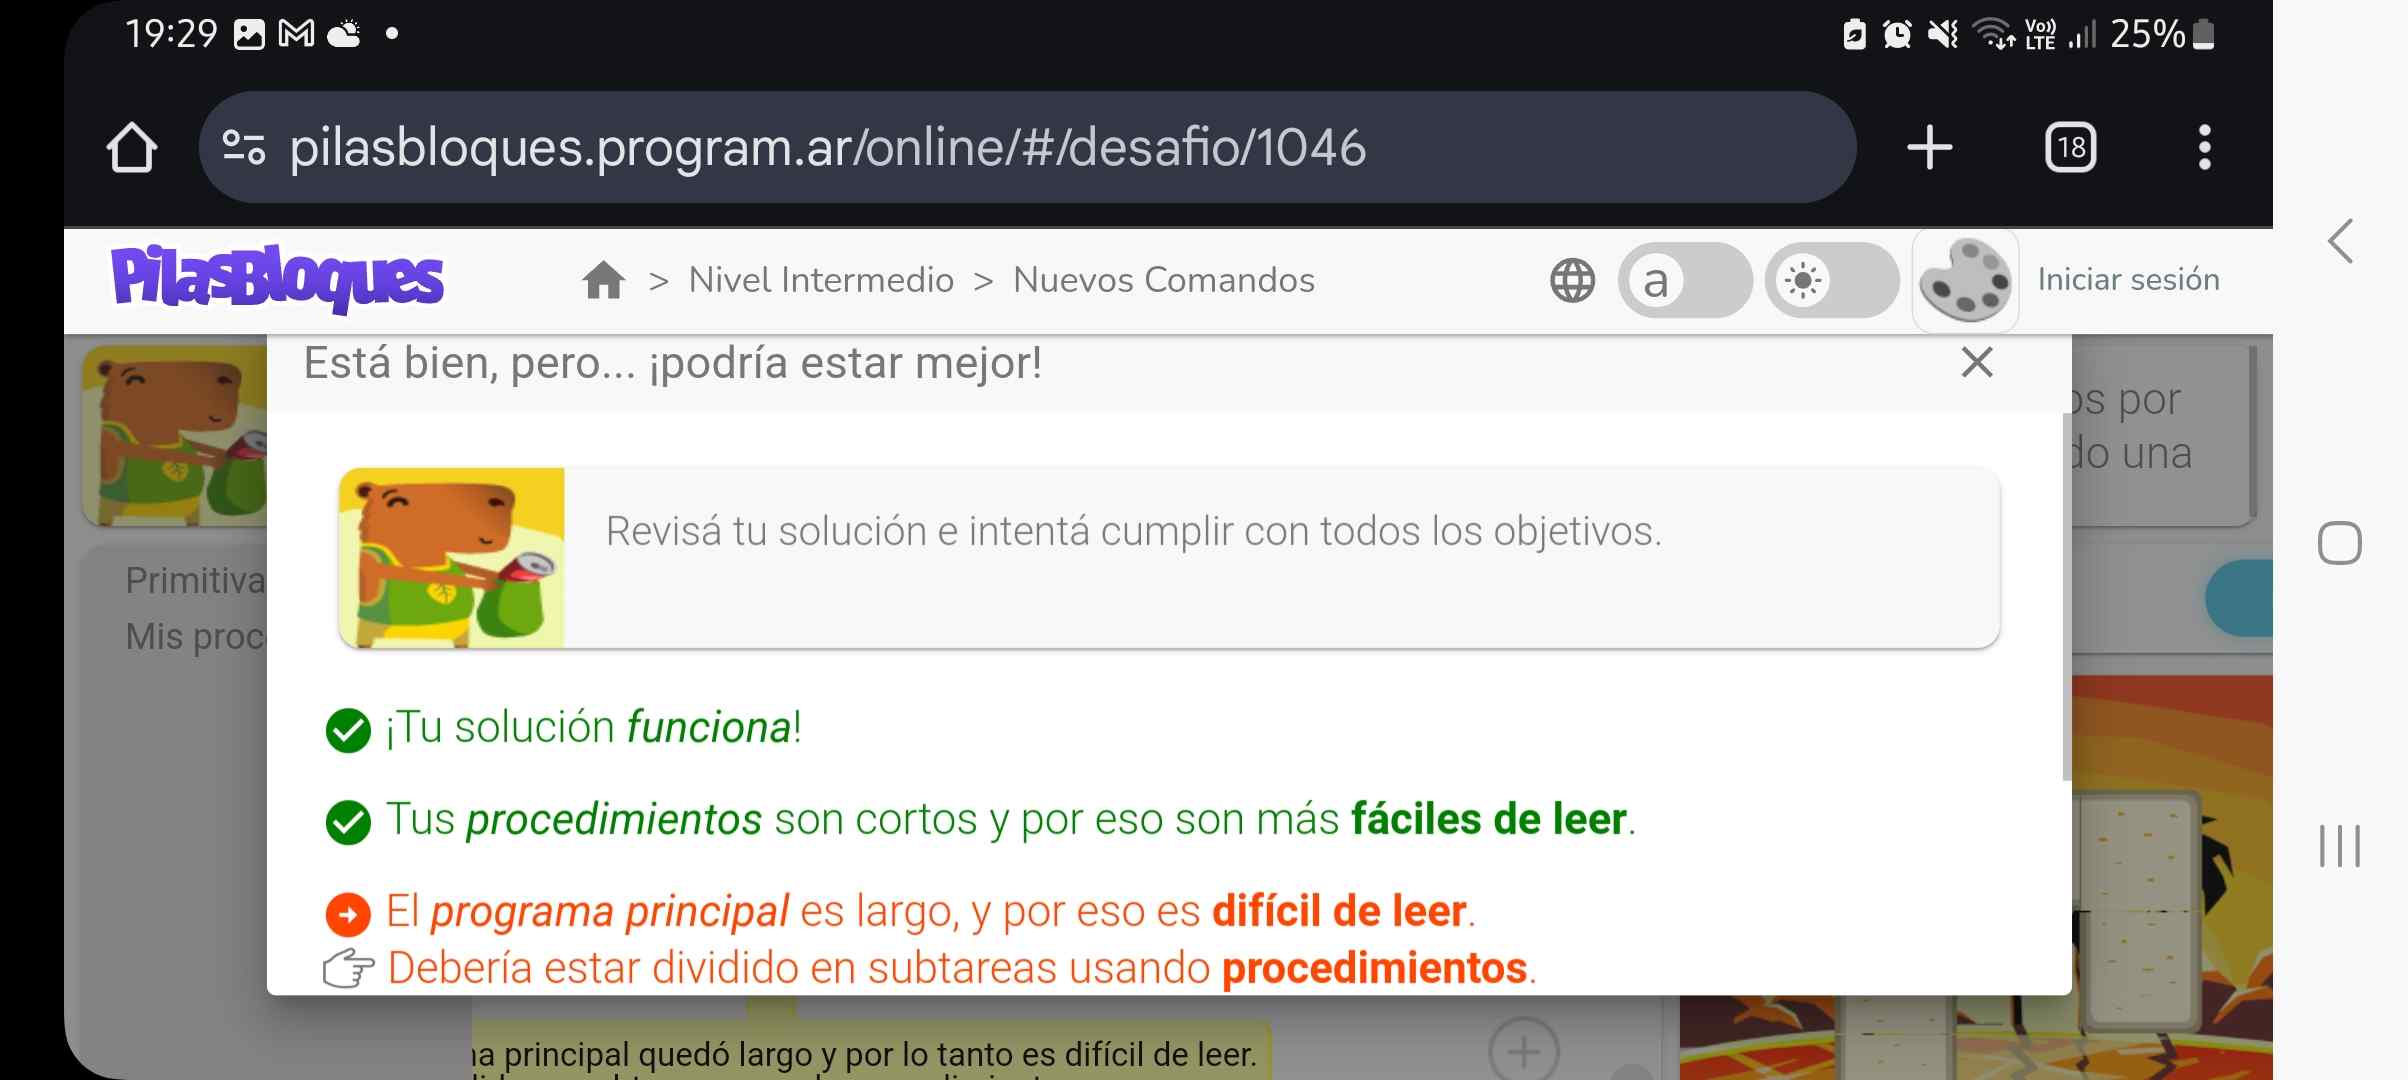The image size is (2408, 1080).
Task: Click the dialog's vertical scrollbar
Action: pos(2066,600)
